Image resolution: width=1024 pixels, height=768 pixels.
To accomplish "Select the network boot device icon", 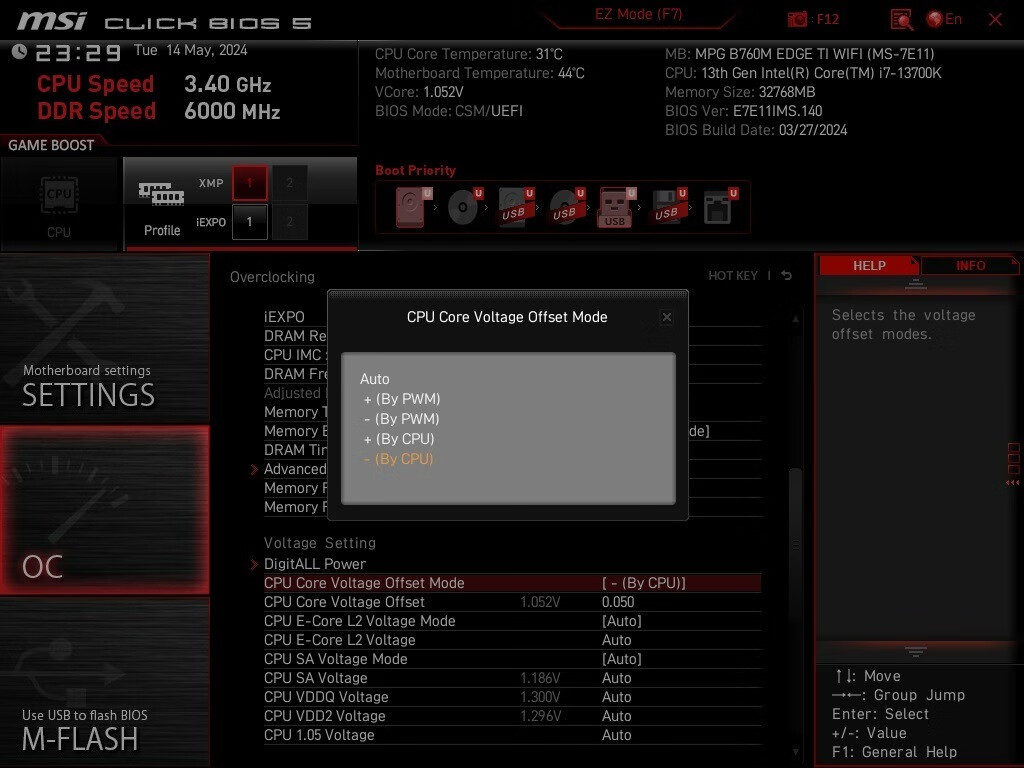I will click(x=717, y=207).
